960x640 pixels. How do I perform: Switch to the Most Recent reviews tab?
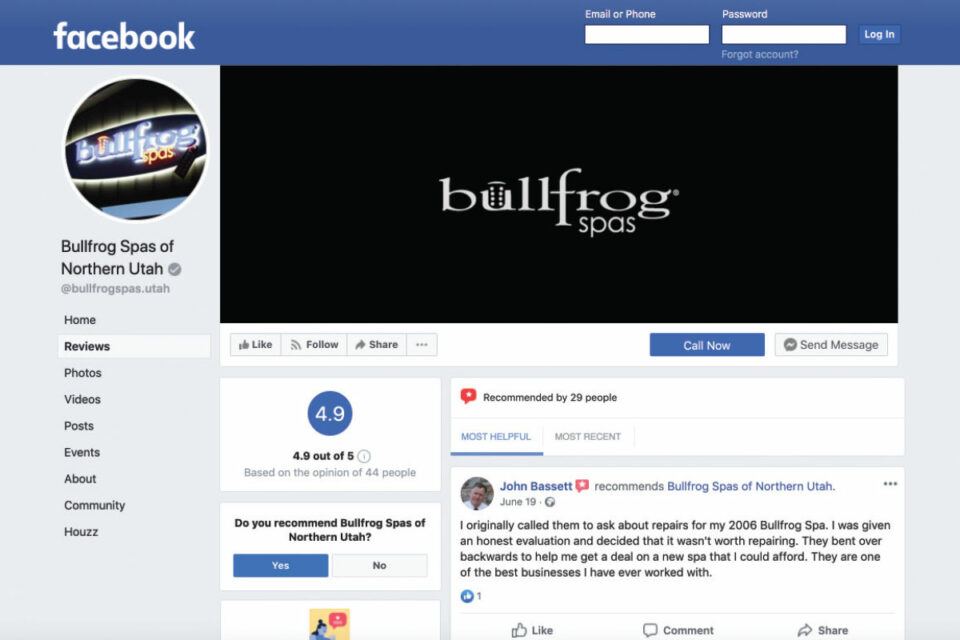(x=588, y=437)
